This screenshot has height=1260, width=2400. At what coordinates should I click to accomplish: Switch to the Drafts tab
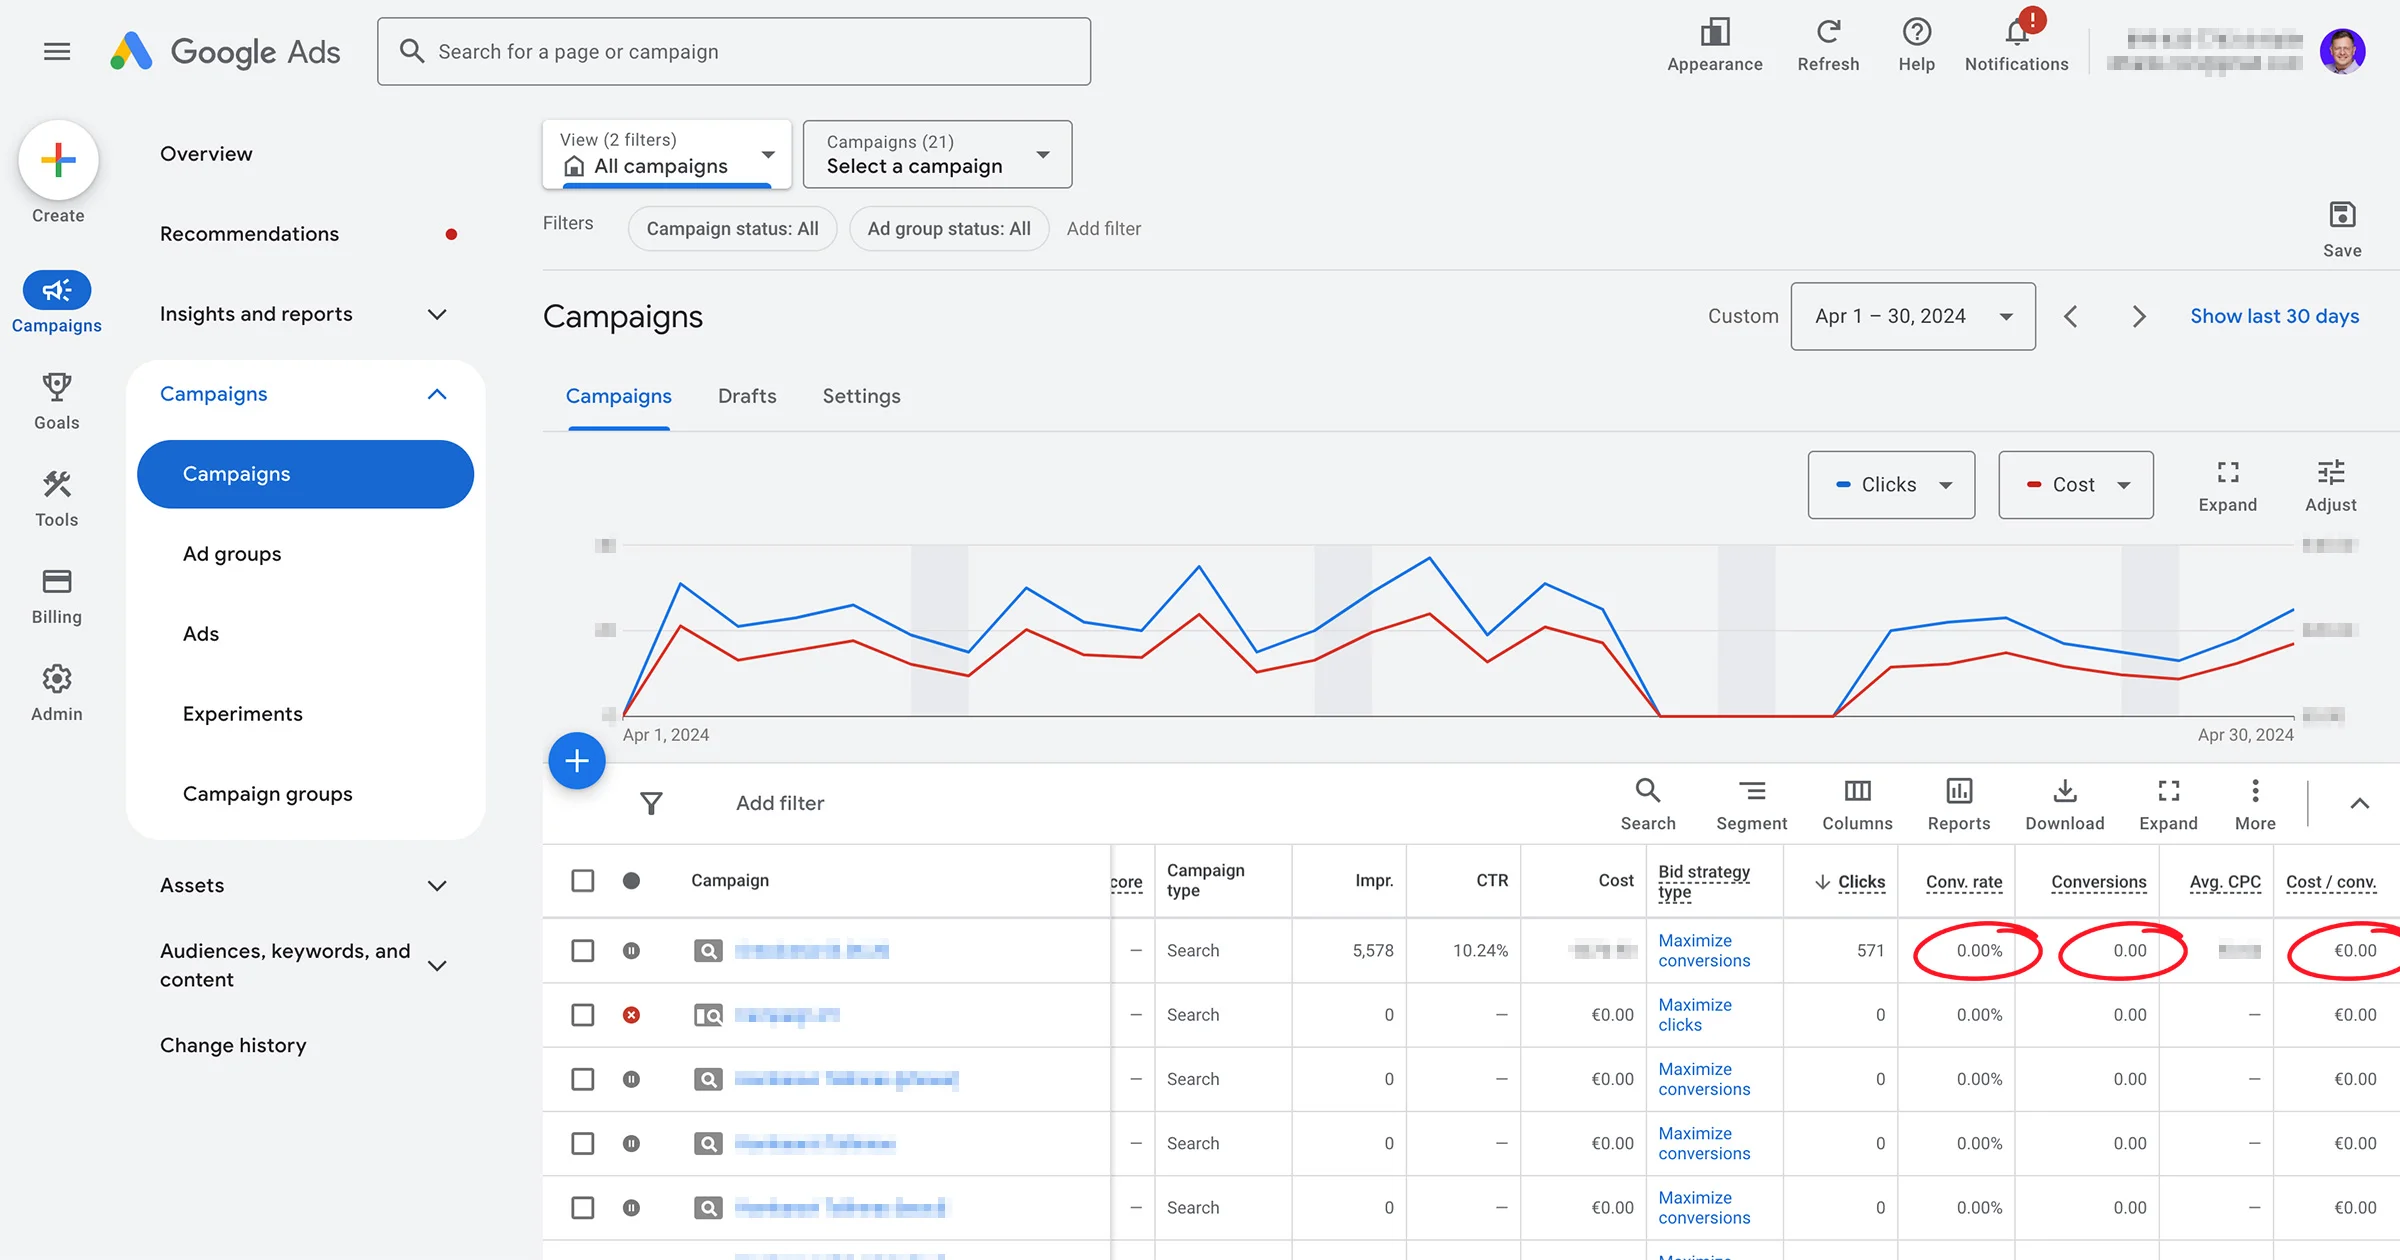tap(747, 396)
